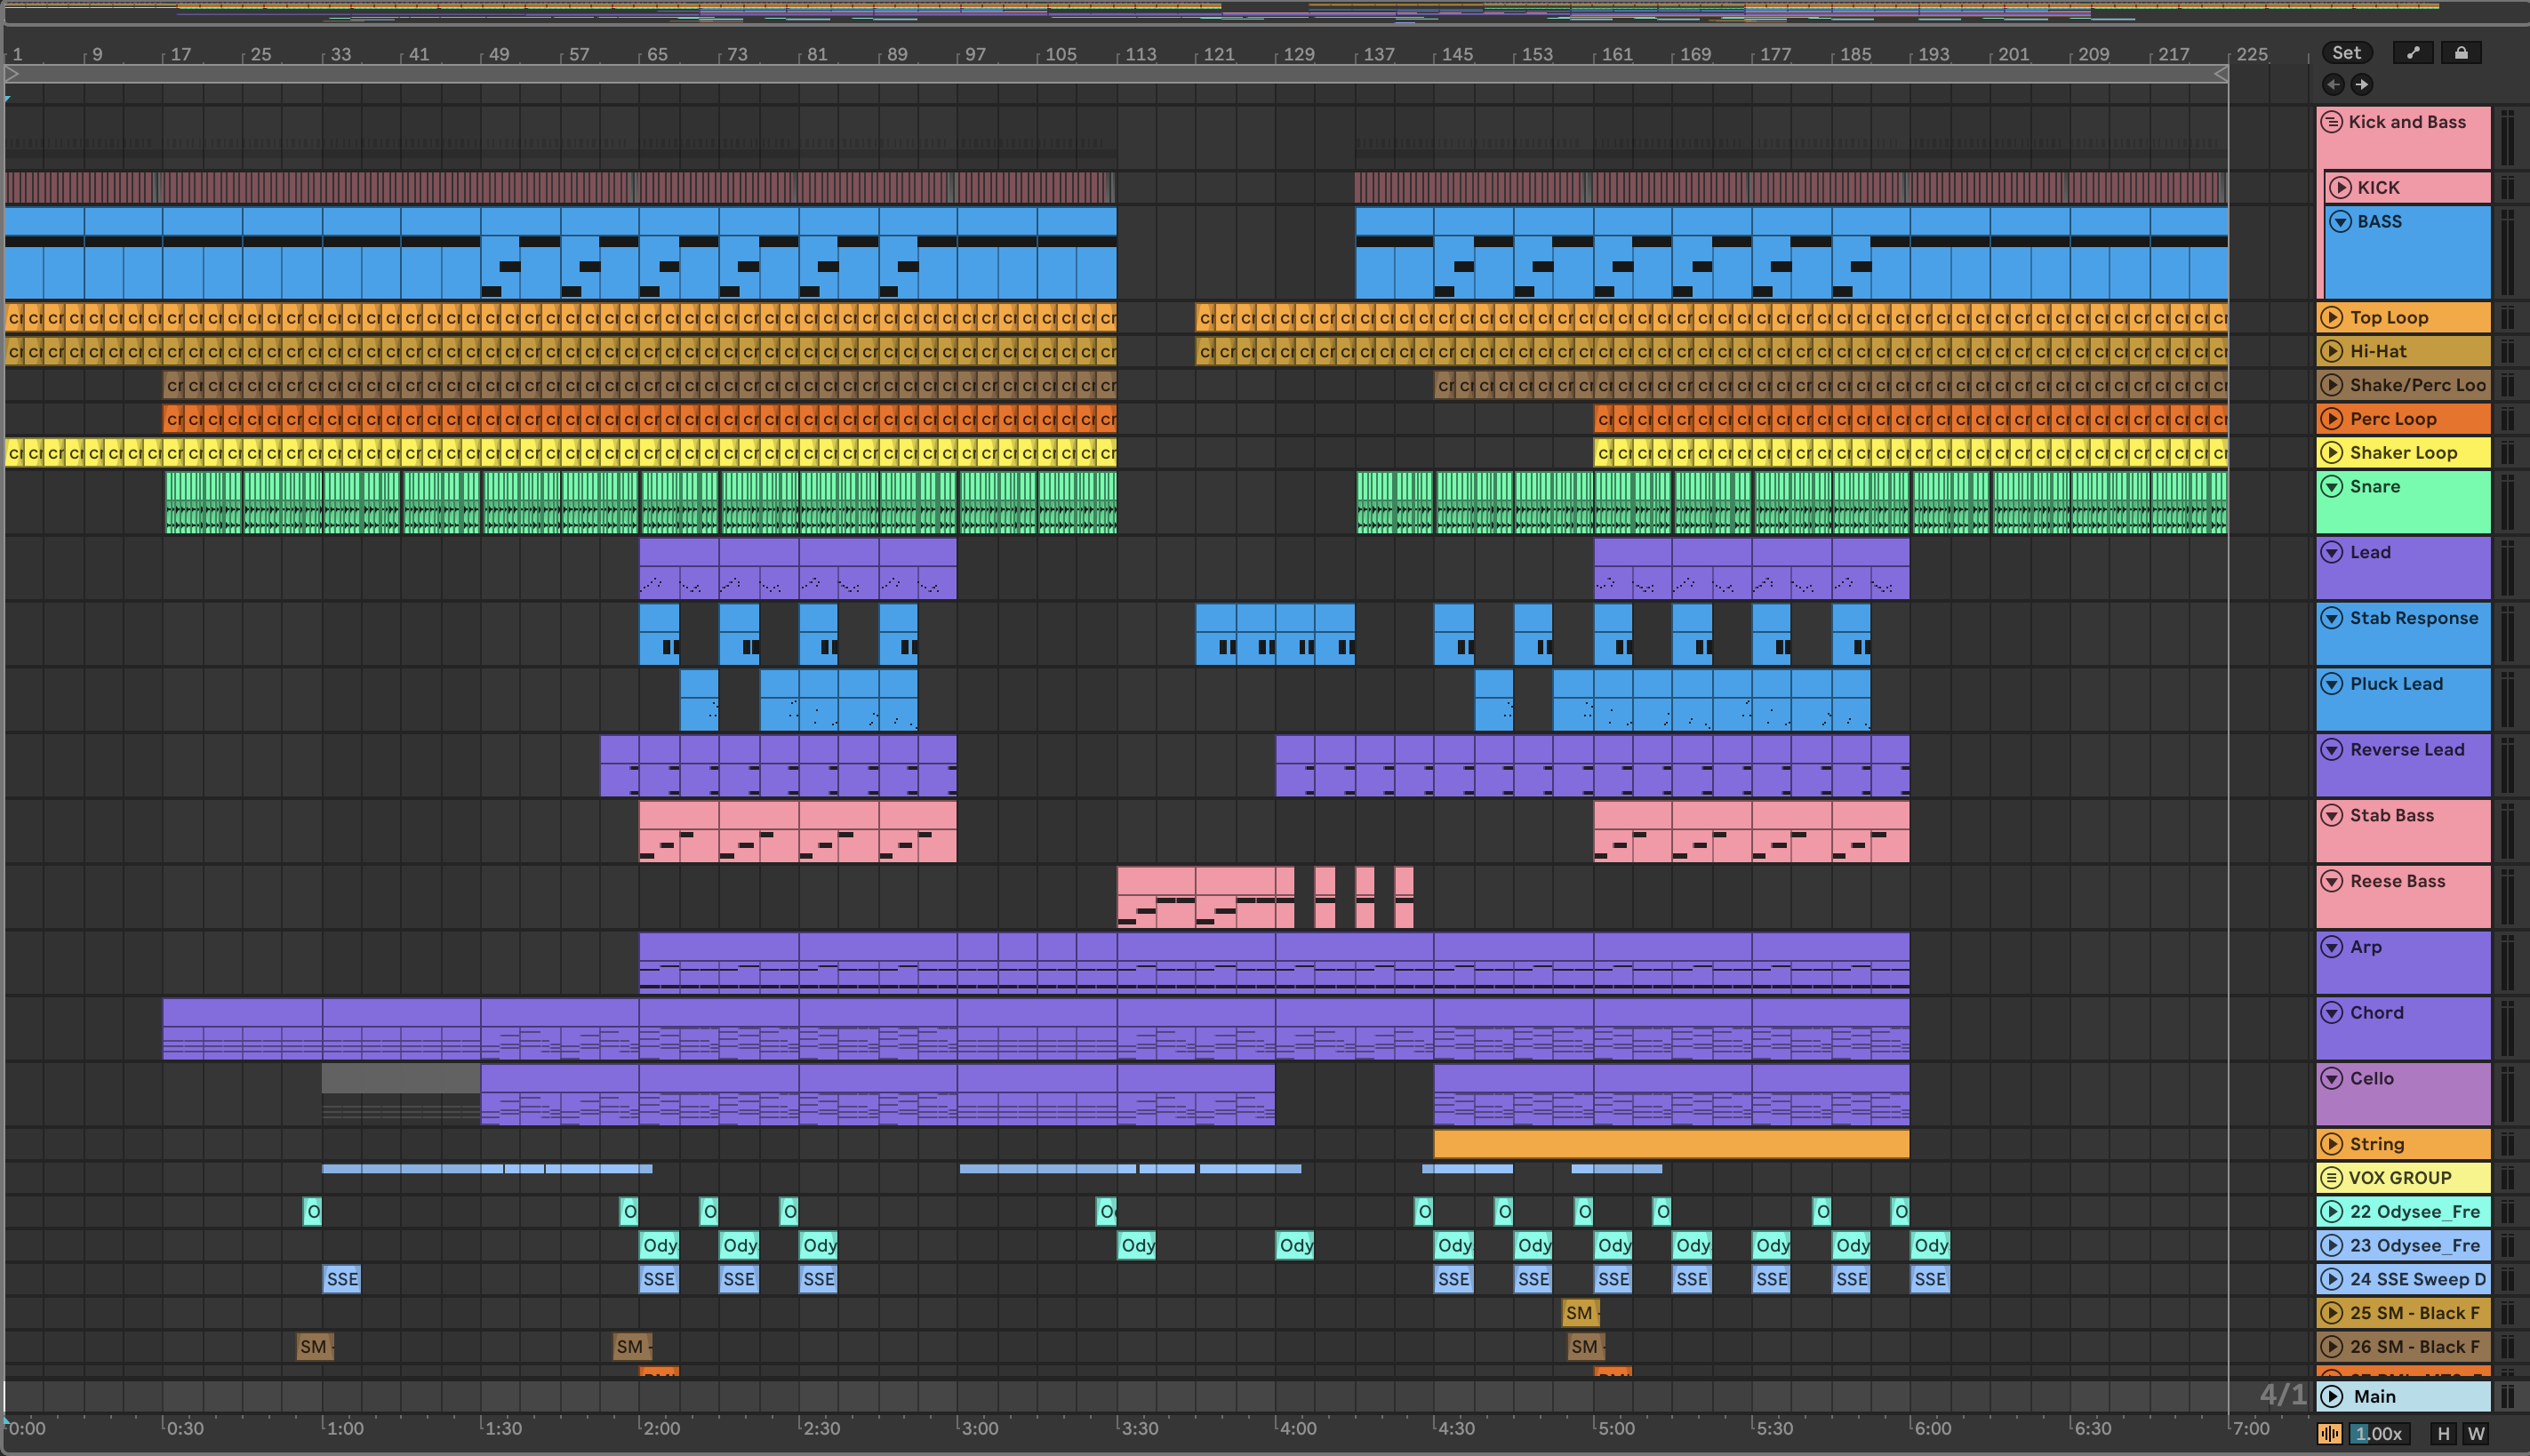This screenshot has height=1456, width=2530.
Task: Click the H optimize height button
Action: pyautogui.click(x=2443, y=1434)
